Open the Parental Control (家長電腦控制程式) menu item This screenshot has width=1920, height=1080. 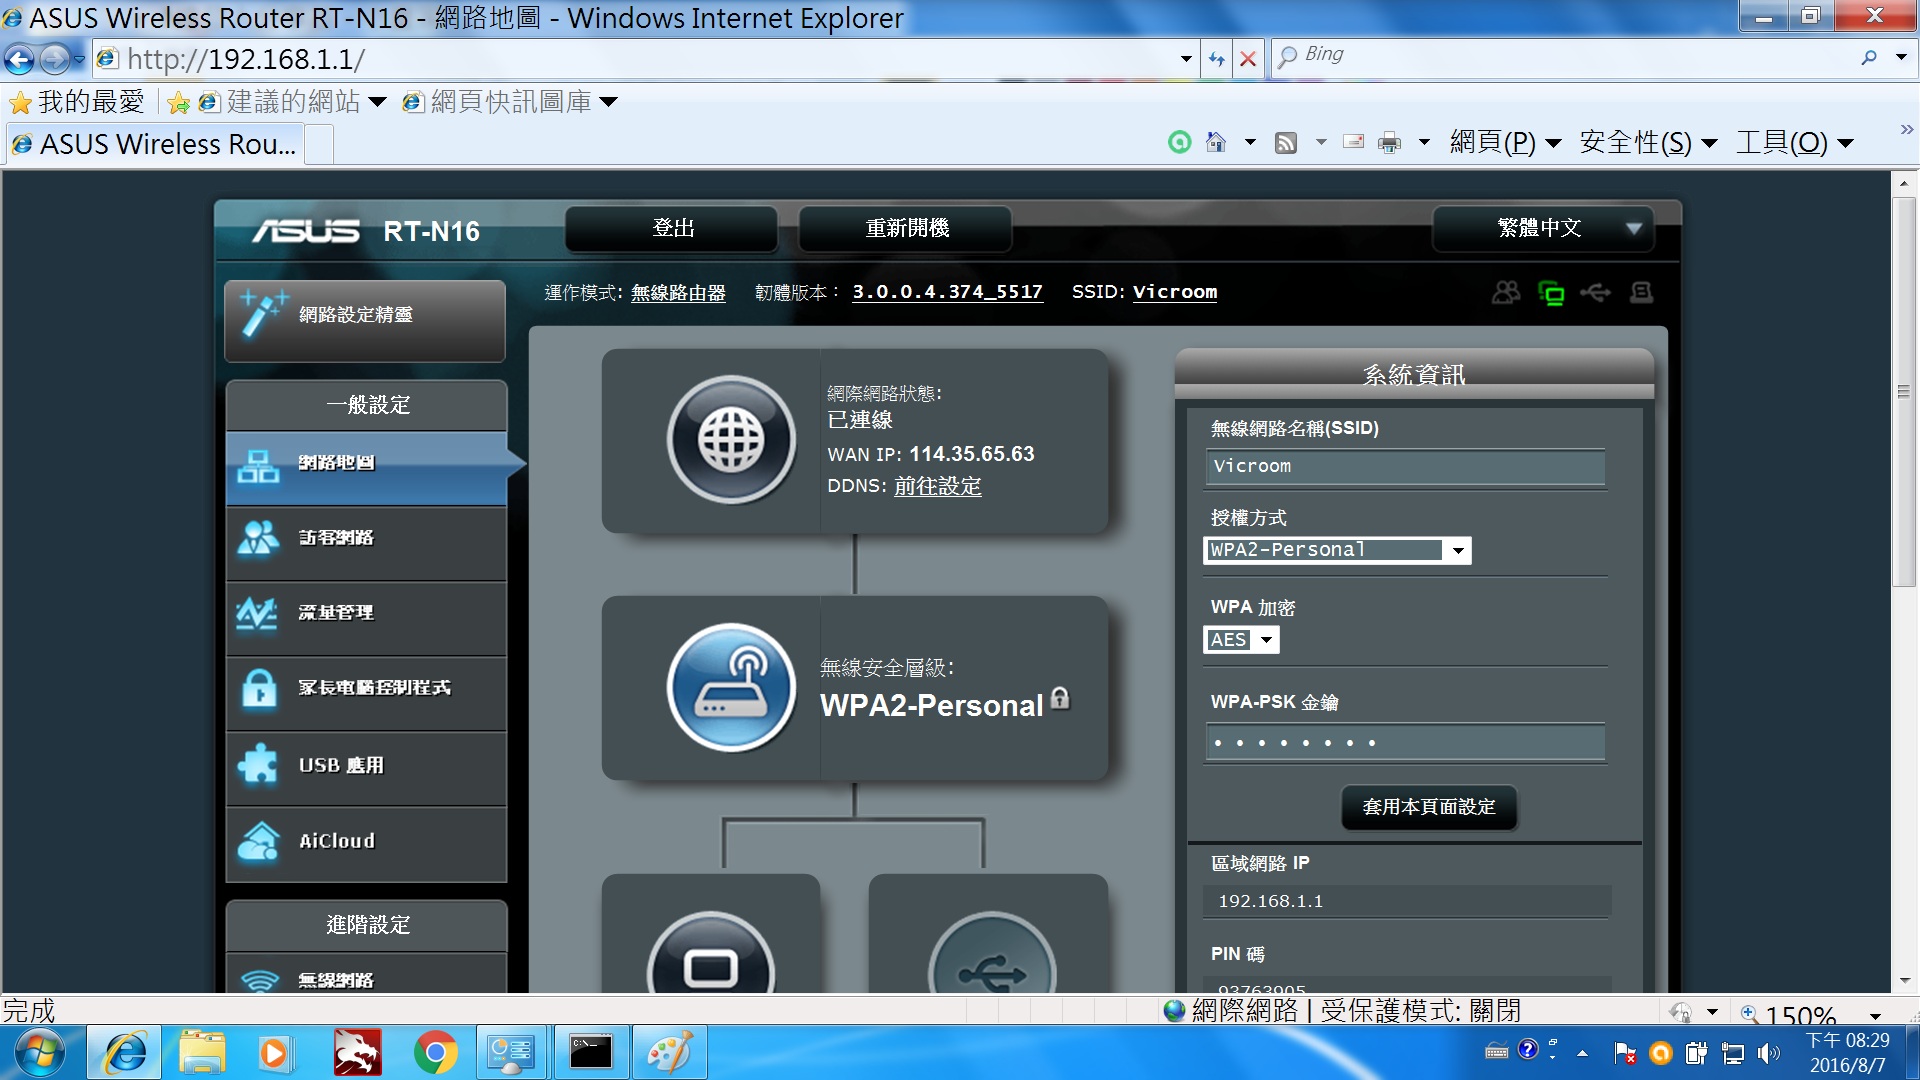tap(366, 692)
